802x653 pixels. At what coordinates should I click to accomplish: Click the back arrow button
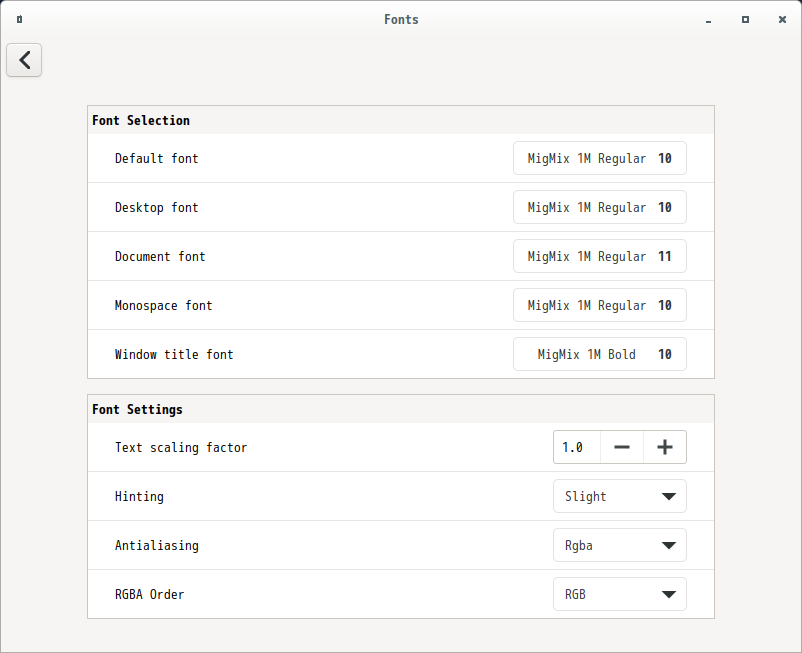[24, 60]
